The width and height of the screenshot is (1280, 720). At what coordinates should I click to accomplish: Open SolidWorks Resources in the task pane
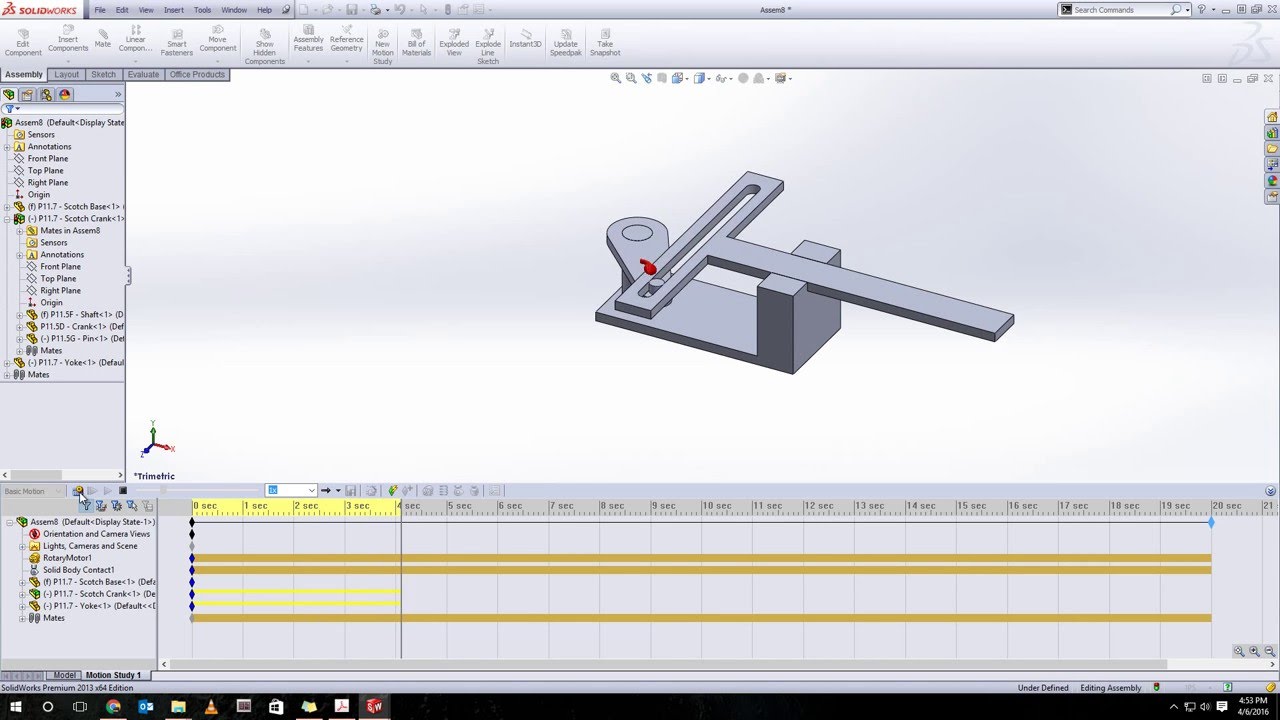(x=1272, y=117)
